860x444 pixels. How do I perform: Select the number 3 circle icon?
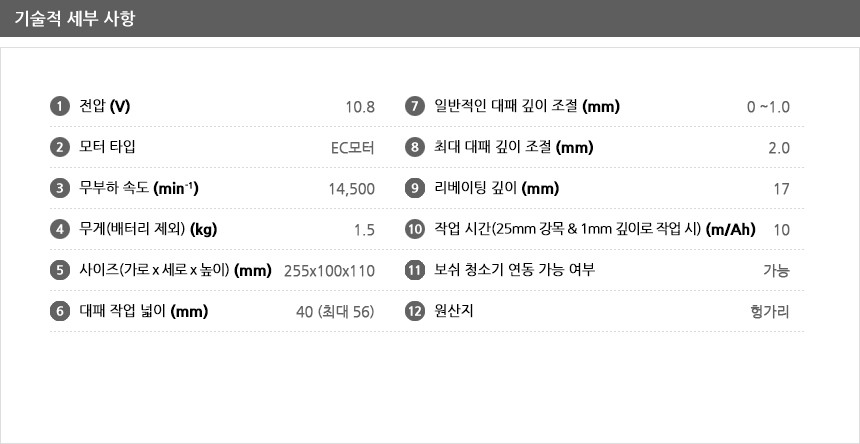(59, 188)
